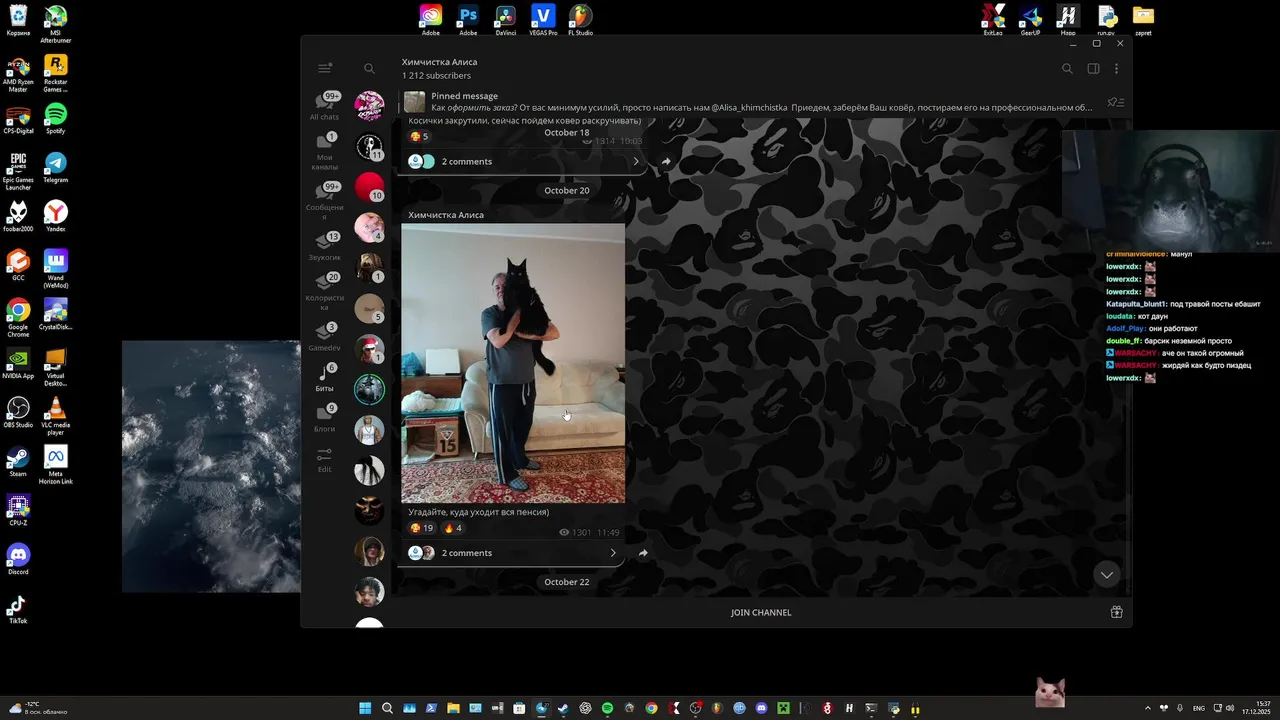Switch ENG input language in tray

1199,708
